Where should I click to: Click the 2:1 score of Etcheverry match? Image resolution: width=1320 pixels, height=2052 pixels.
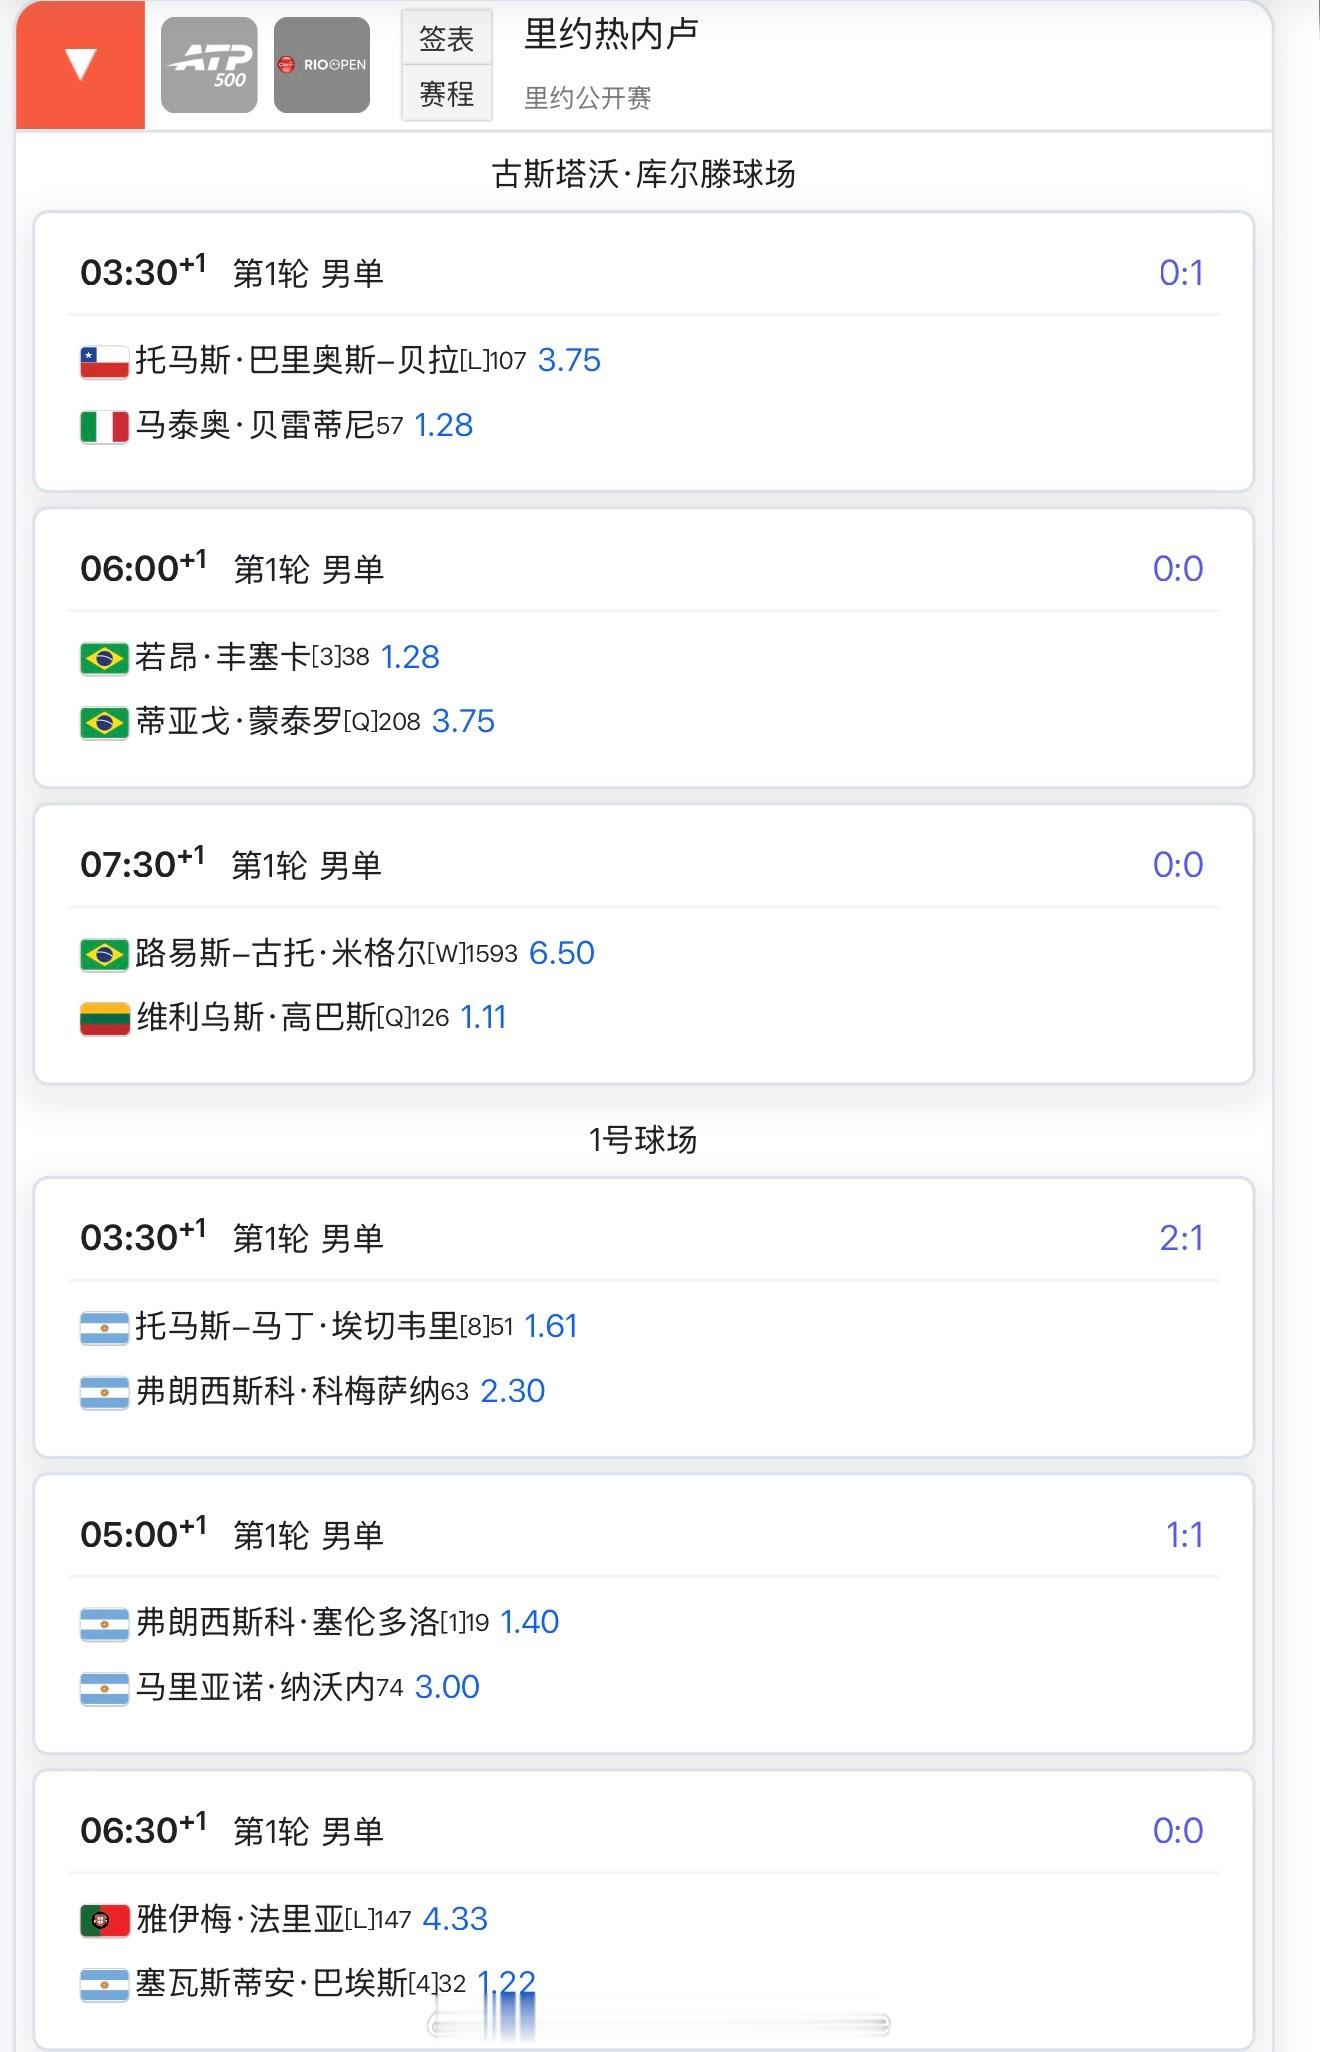1181,1238
